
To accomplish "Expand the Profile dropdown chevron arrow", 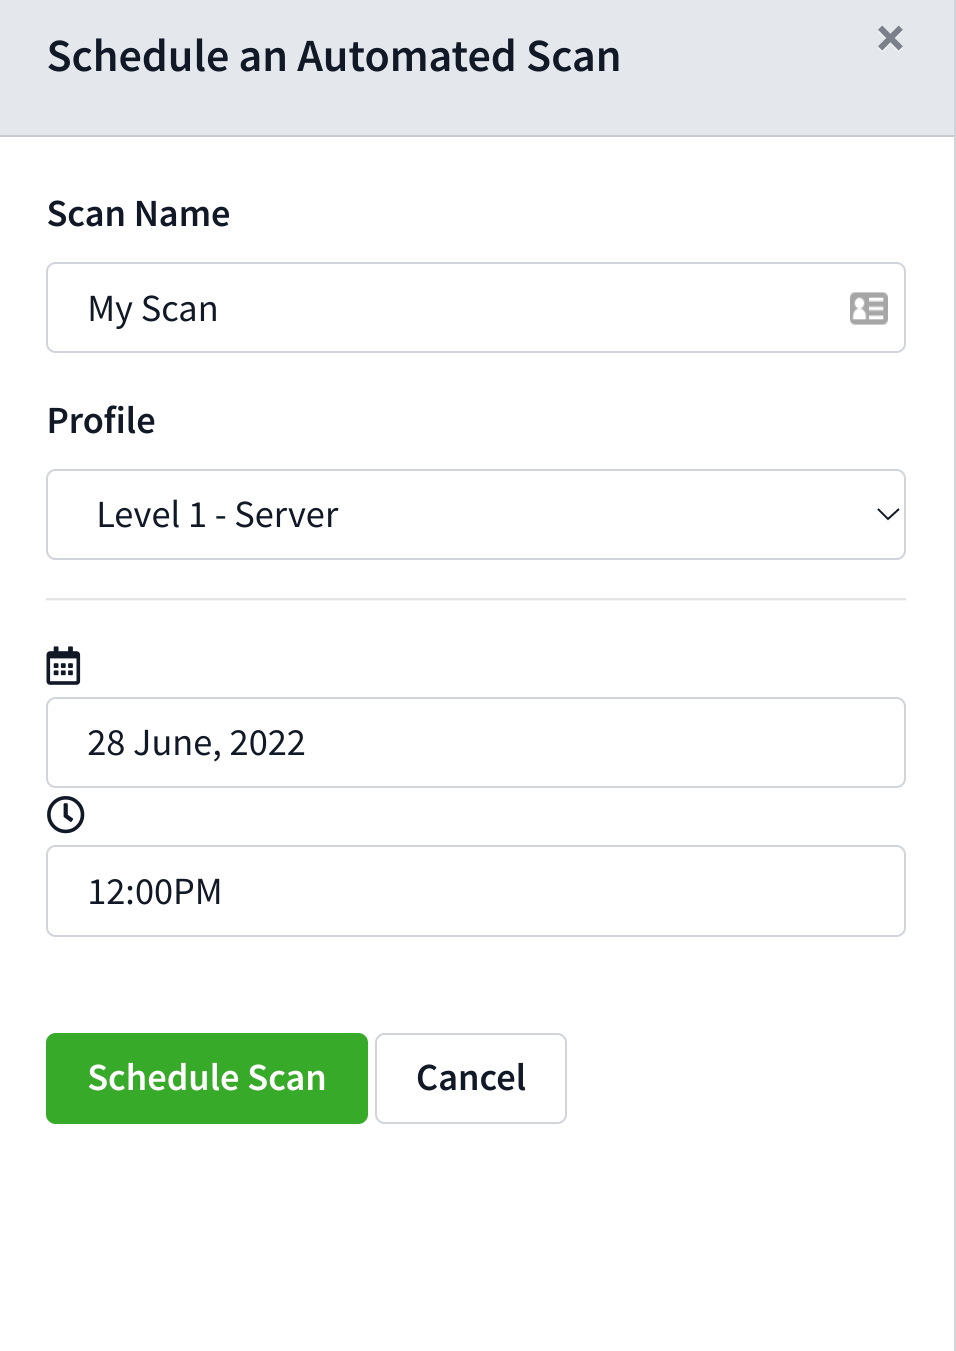I will click(887, 514).
